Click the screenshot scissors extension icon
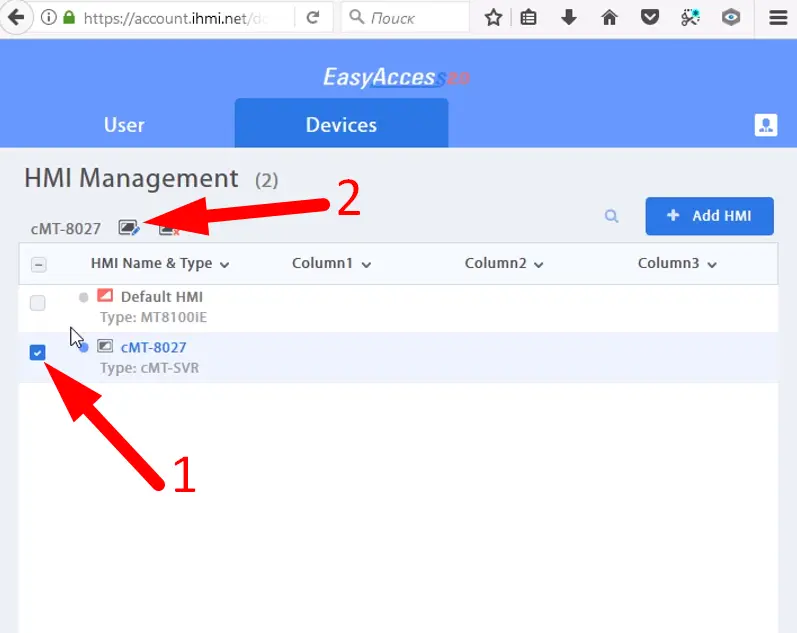 tap(690, 18)
